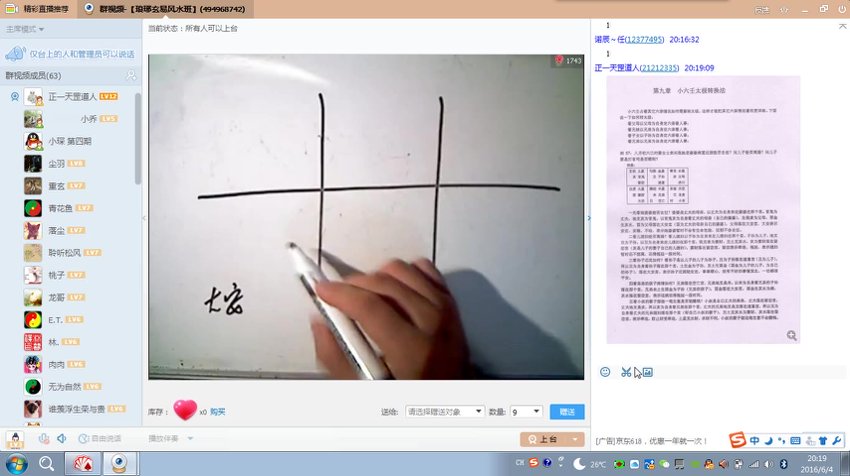Click the shirt skin icon on the IME bar
Screen dimensions: 850x476
823,440
